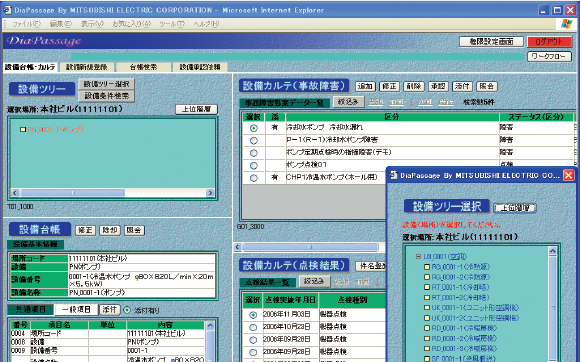Select the radio button for 冷却水ポンプ 冷却水漏れ row
The width and height of the screenshot is (580, 362).
253,128
